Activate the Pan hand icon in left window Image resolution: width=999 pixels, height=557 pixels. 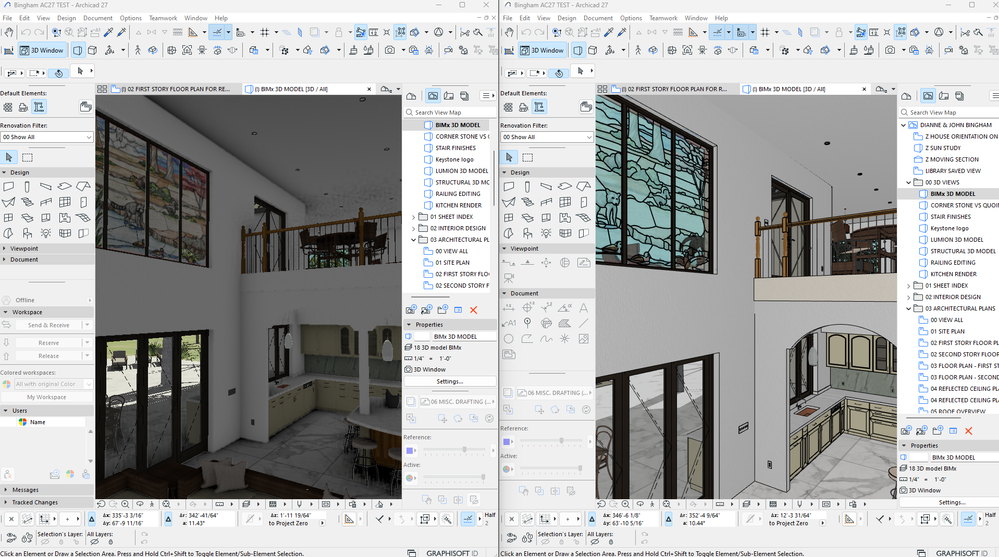point(9,32)
